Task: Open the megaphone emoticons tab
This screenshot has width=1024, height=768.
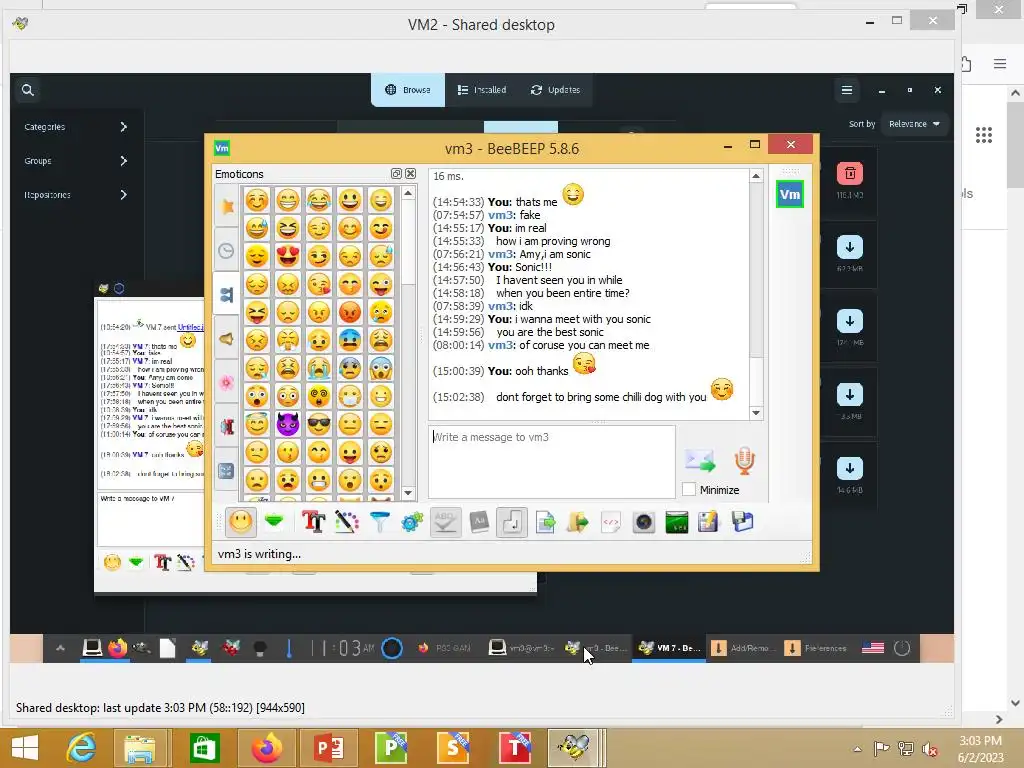Action: click(227, 338)
